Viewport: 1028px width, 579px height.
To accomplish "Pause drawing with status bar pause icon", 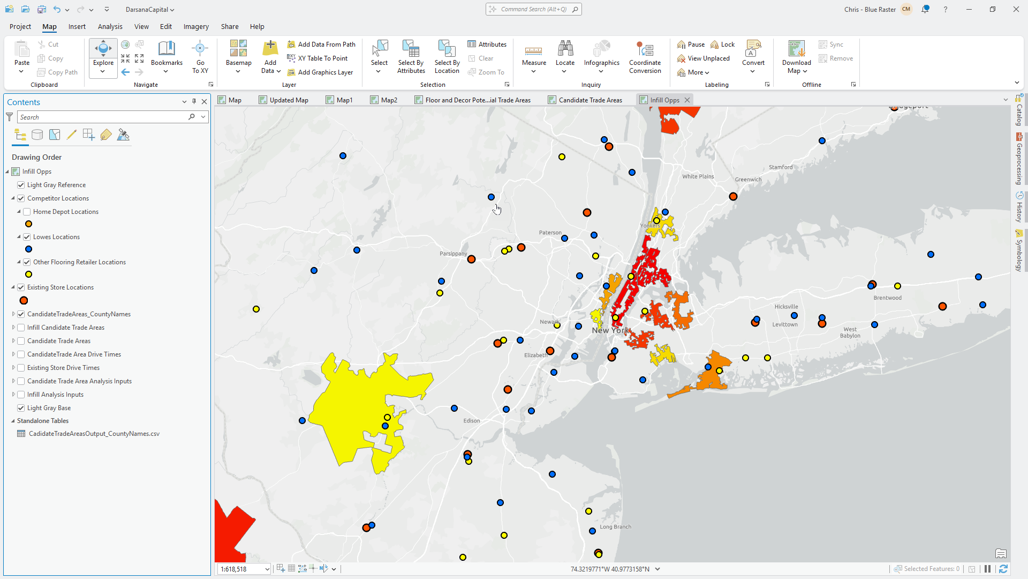I will (987, 569).
